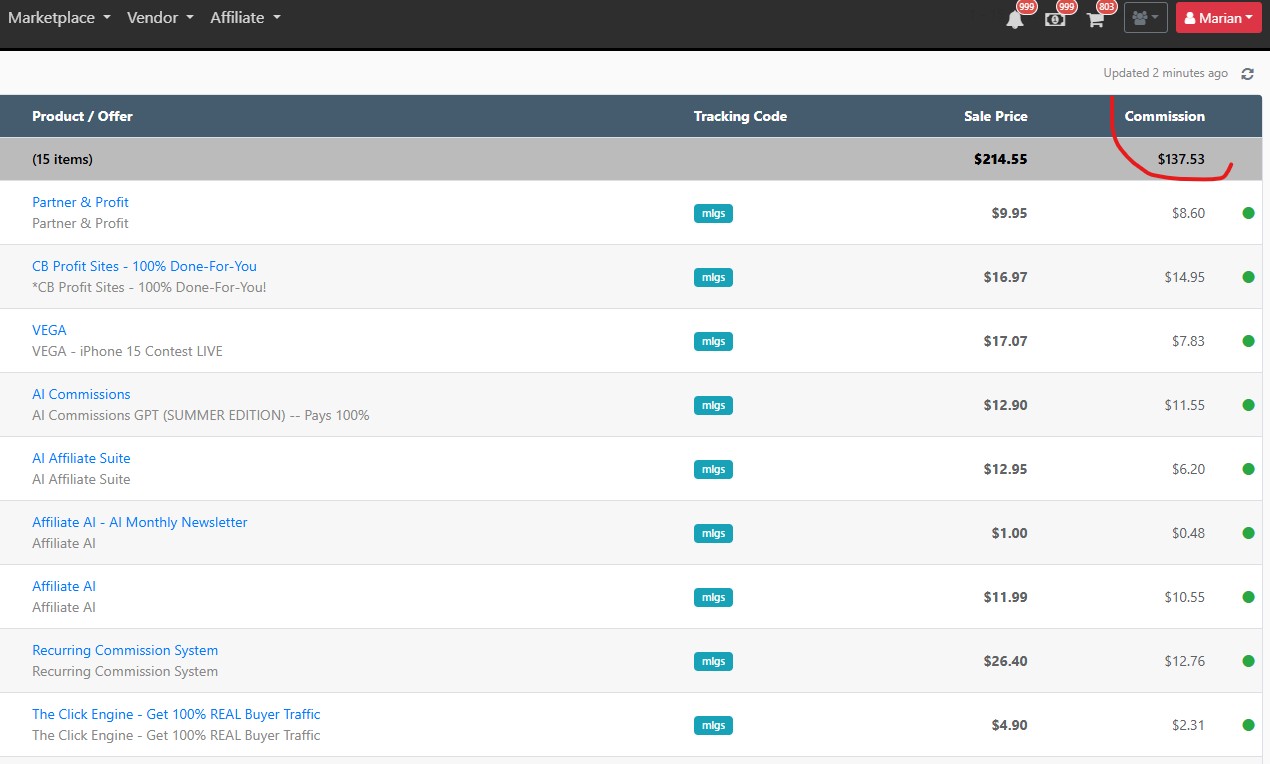Click the $8.60 commission value
This screenshot has height=764, width=1270.
[x=1188, y=213]
